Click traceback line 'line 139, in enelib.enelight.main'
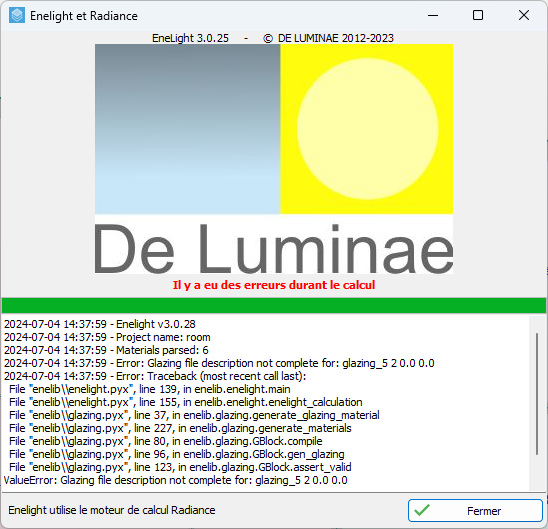The width and height of the screenshot is (548, 529). click(150, 389)
